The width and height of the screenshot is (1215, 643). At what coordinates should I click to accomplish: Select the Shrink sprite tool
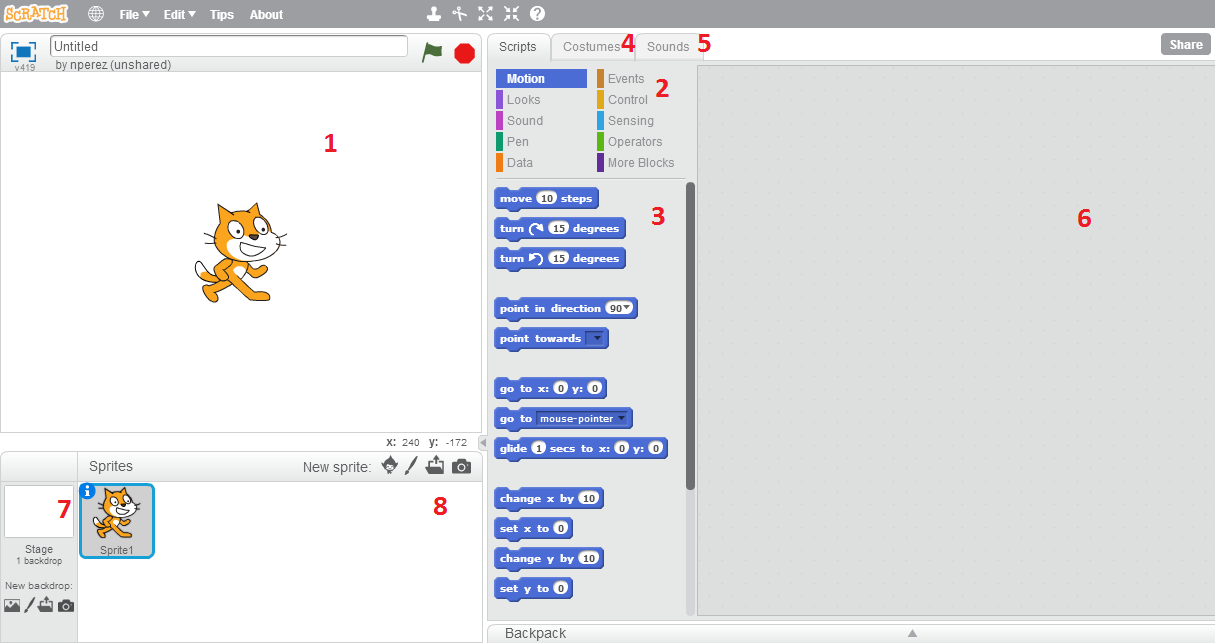tap(511, 14)
